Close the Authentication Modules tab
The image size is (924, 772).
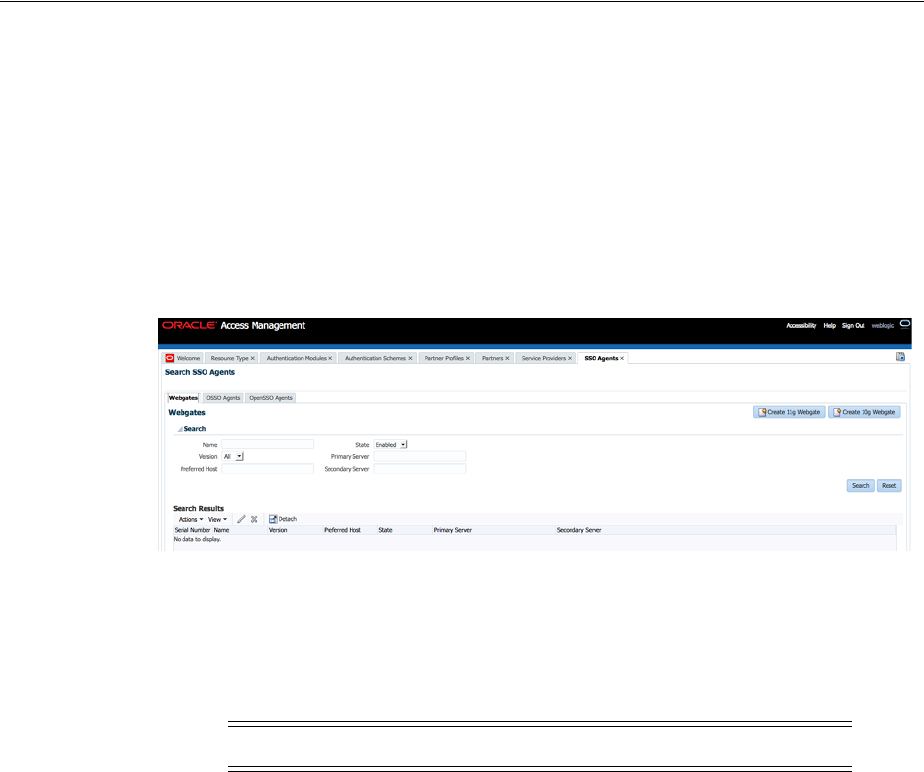point(330,358)
